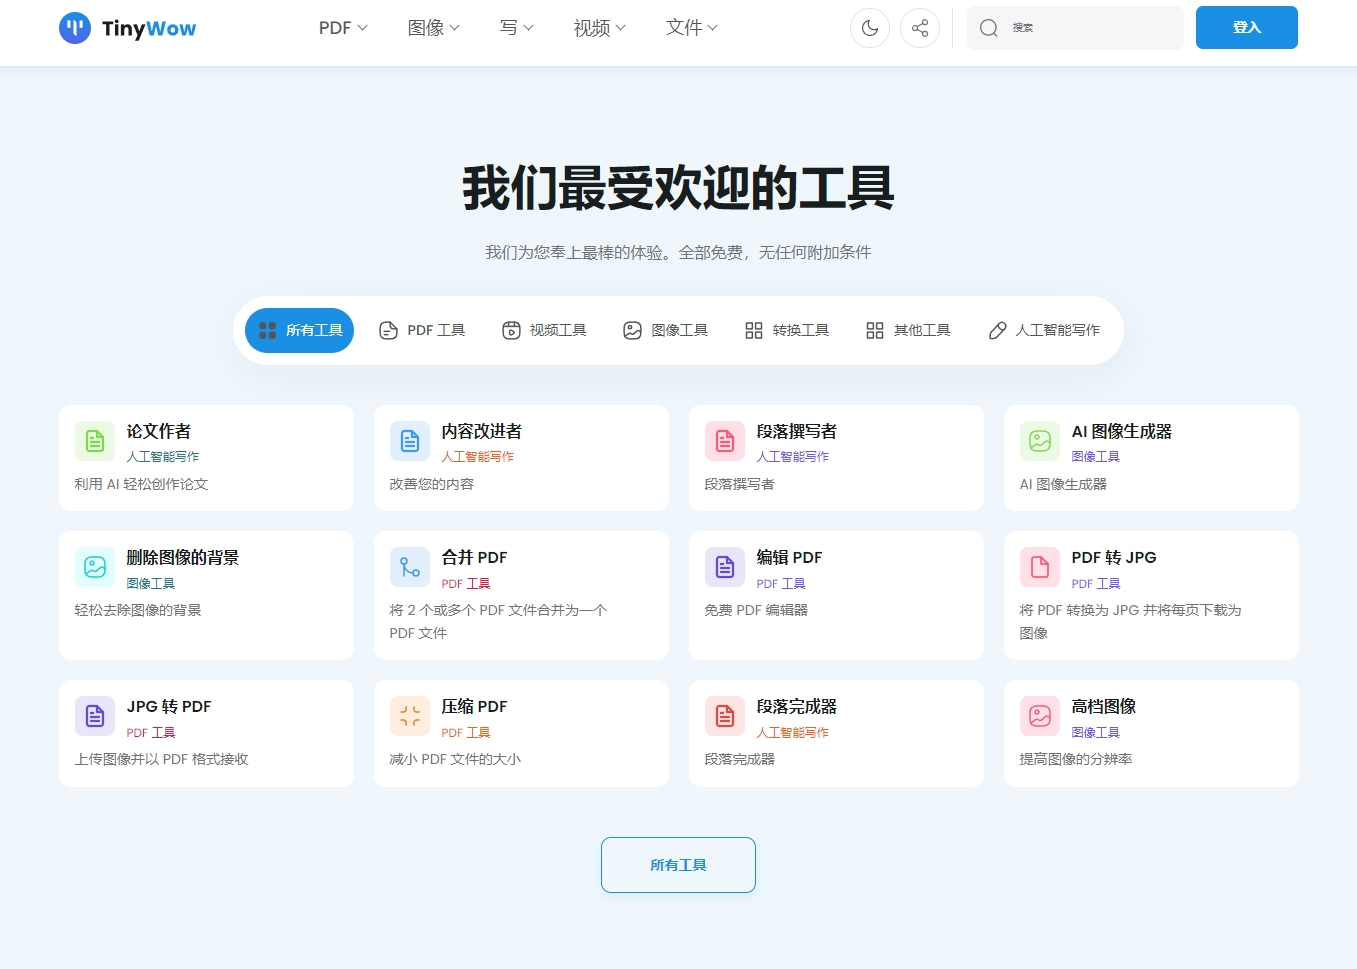Click the 登入 login button
The image size is (1357, 969).
[x=1247, y=28]
